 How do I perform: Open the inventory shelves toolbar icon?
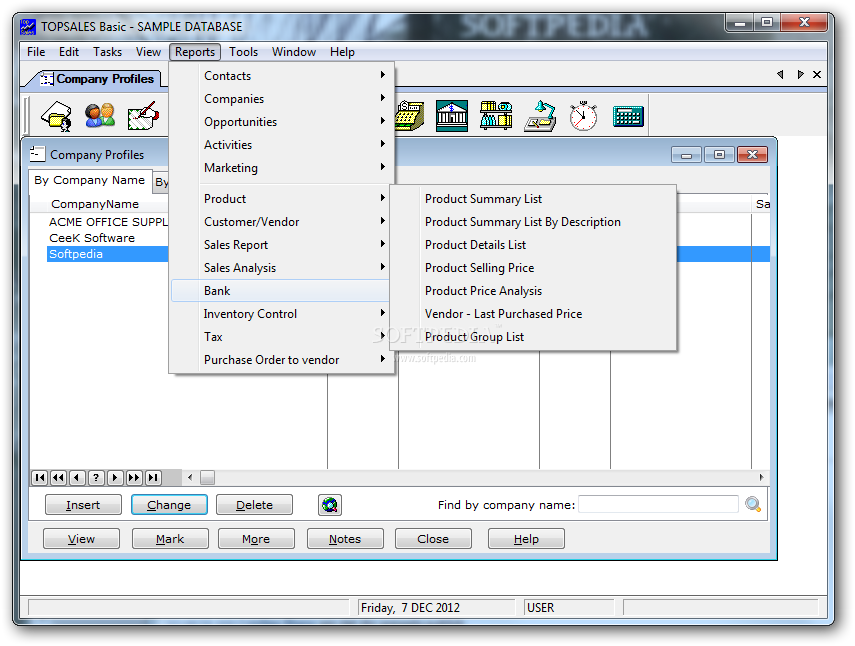(x=496, y=116)
